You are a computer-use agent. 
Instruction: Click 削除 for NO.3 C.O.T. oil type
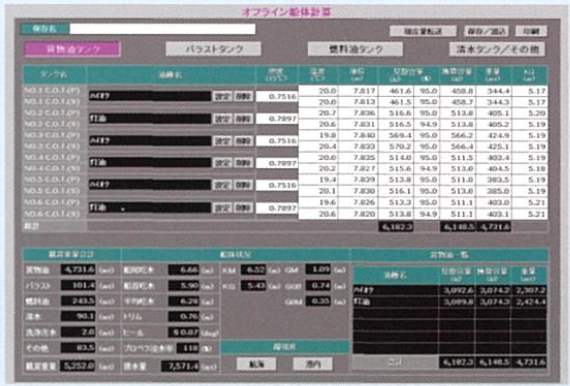click(x=243, y=141)
